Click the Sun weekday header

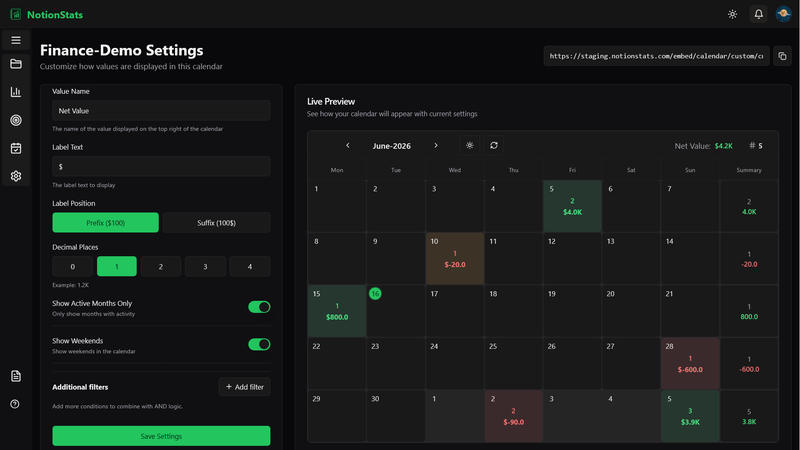tap(690, 170)
